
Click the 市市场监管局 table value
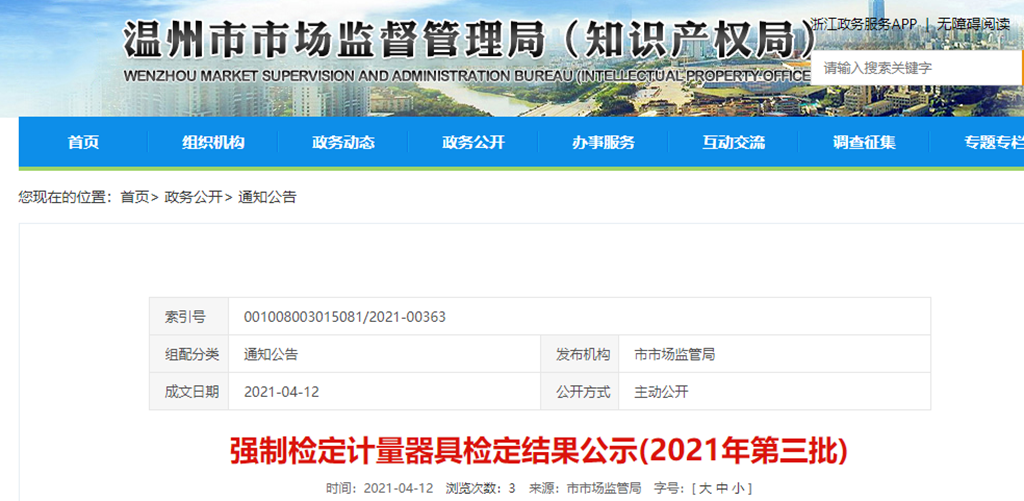coord(675,355)
